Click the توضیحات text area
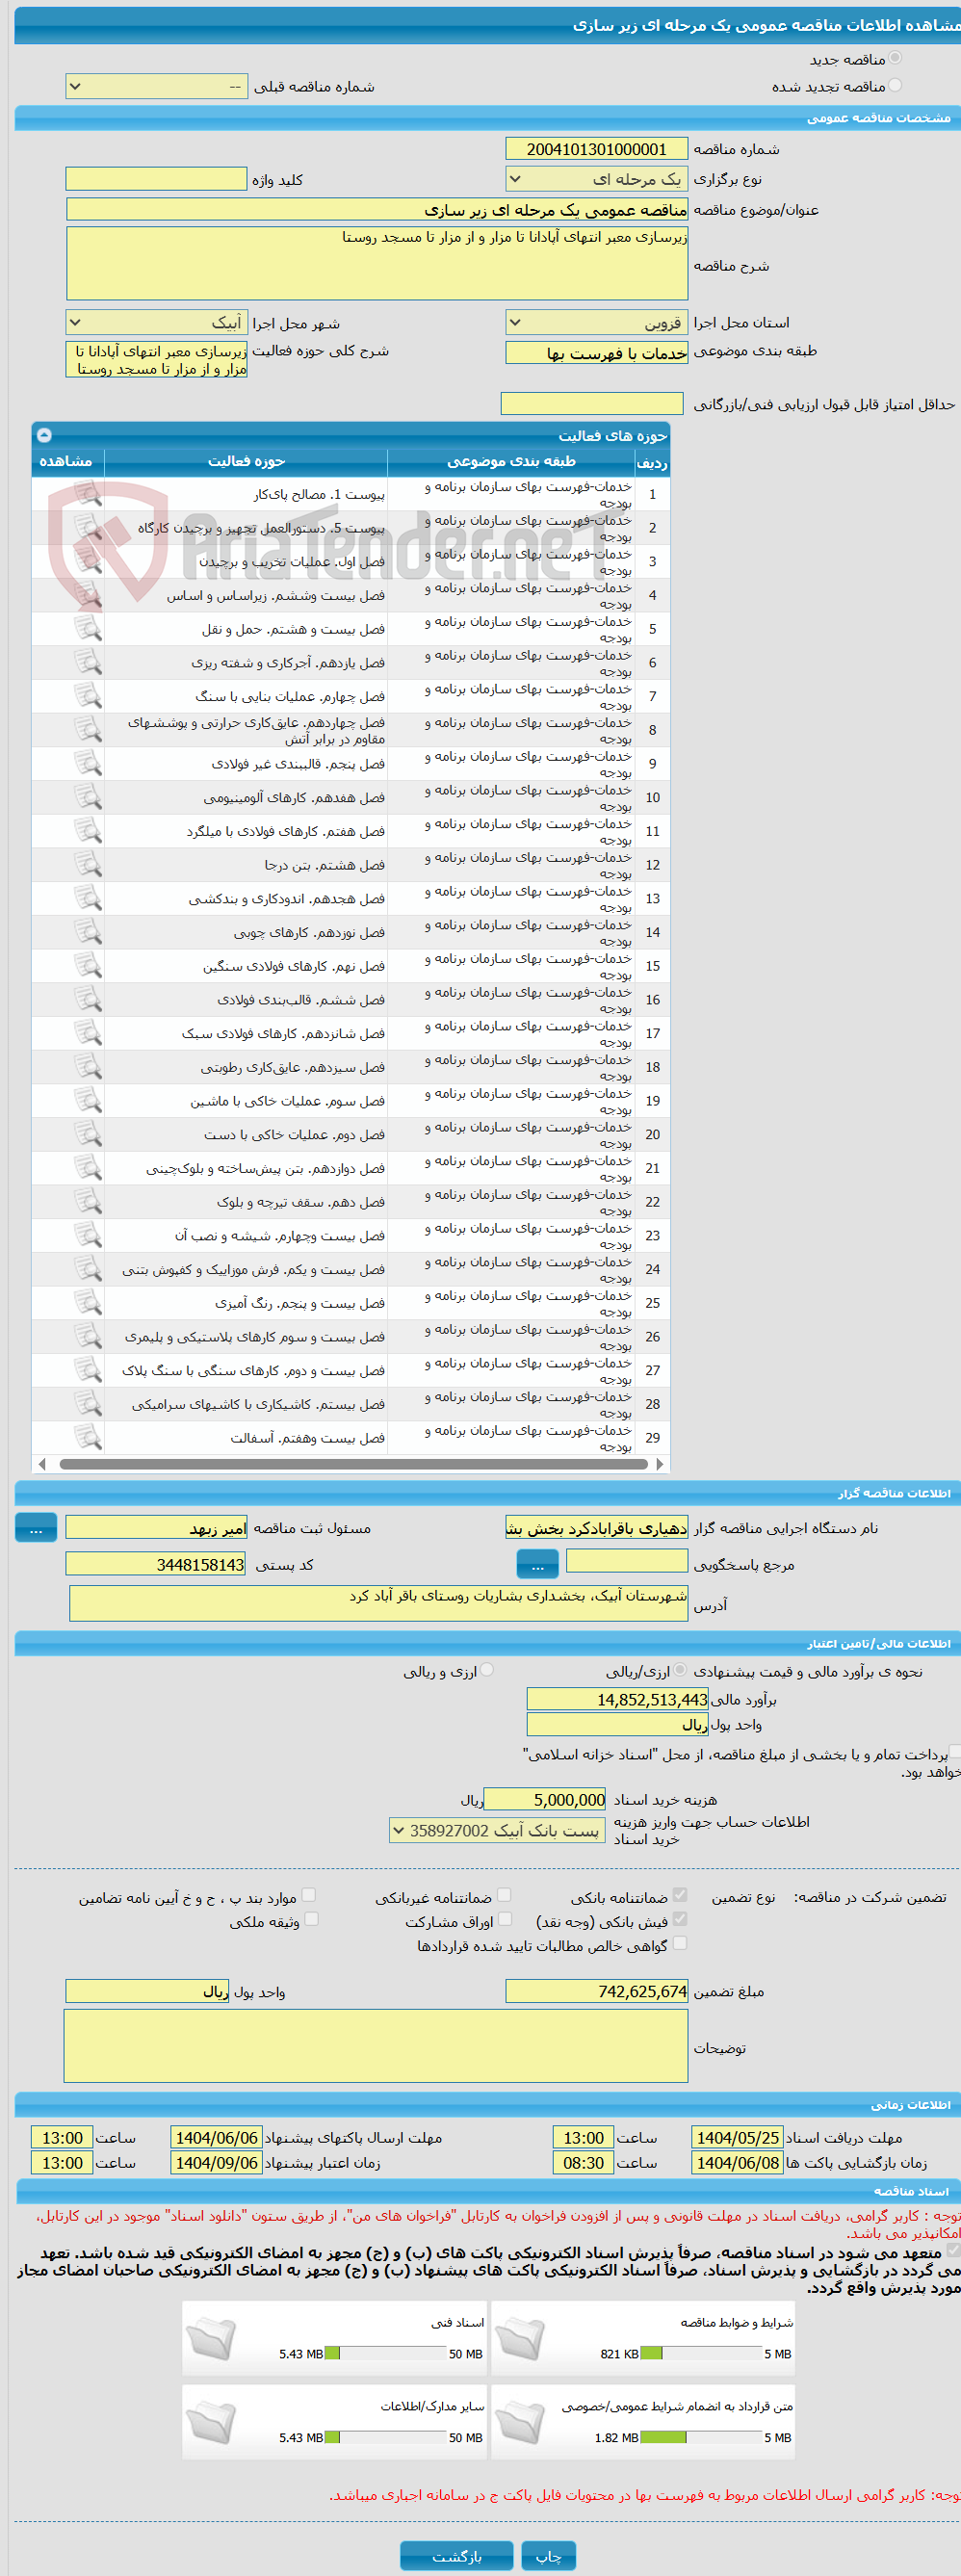This screenshot has width=961, height=2576. coord(376,2046)
